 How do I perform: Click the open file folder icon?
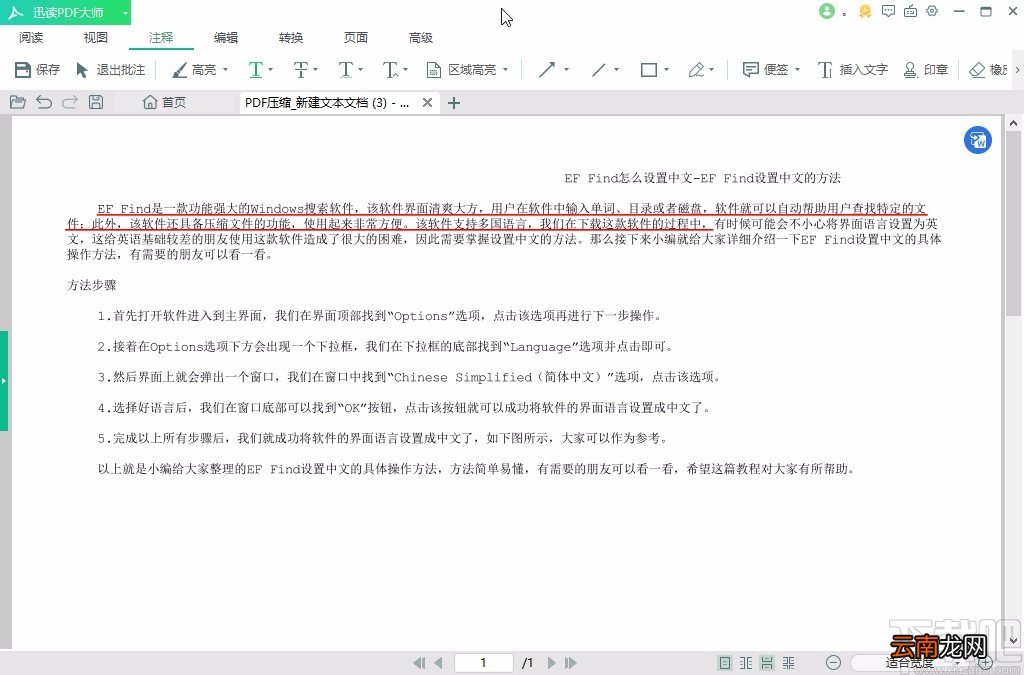point(18,102)
